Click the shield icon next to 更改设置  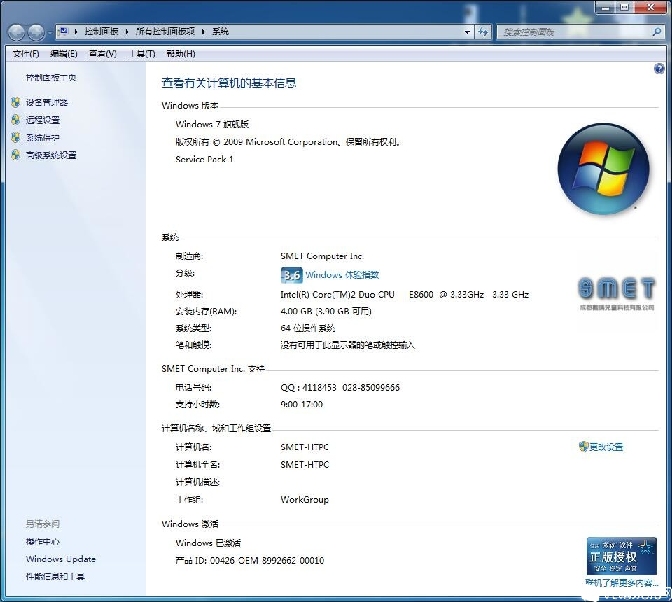583,446
